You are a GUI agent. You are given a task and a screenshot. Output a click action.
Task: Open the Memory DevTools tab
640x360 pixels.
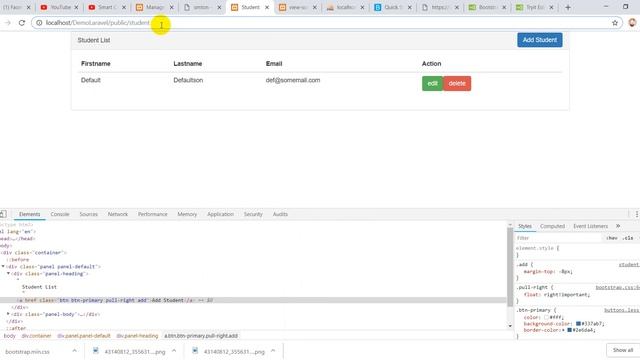(187, 214)
